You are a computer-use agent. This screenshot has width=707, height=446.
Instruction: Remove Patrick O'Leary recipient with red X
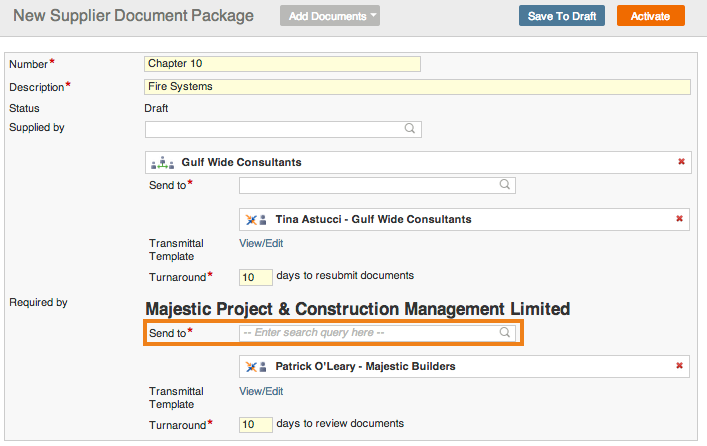tap(679, 366)
